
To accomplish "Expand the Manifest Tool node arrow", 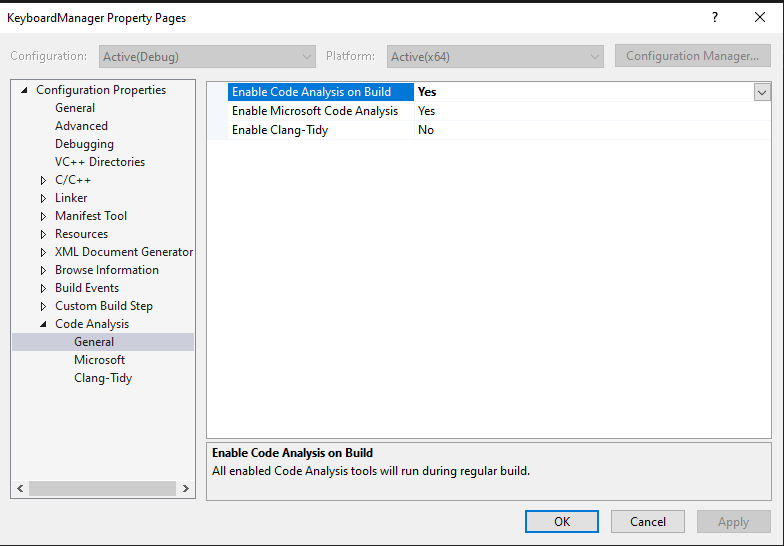I will coord(44,216).
